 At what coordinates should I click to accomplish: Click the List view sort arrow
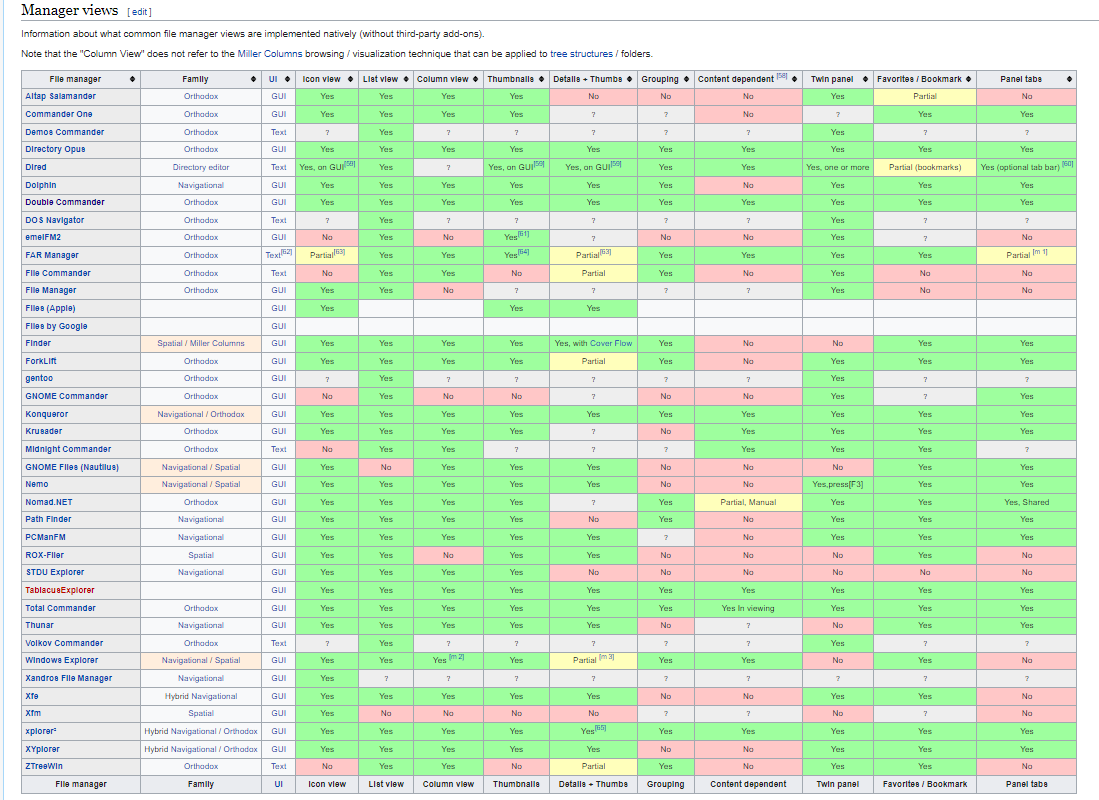[x=405, y=79]
